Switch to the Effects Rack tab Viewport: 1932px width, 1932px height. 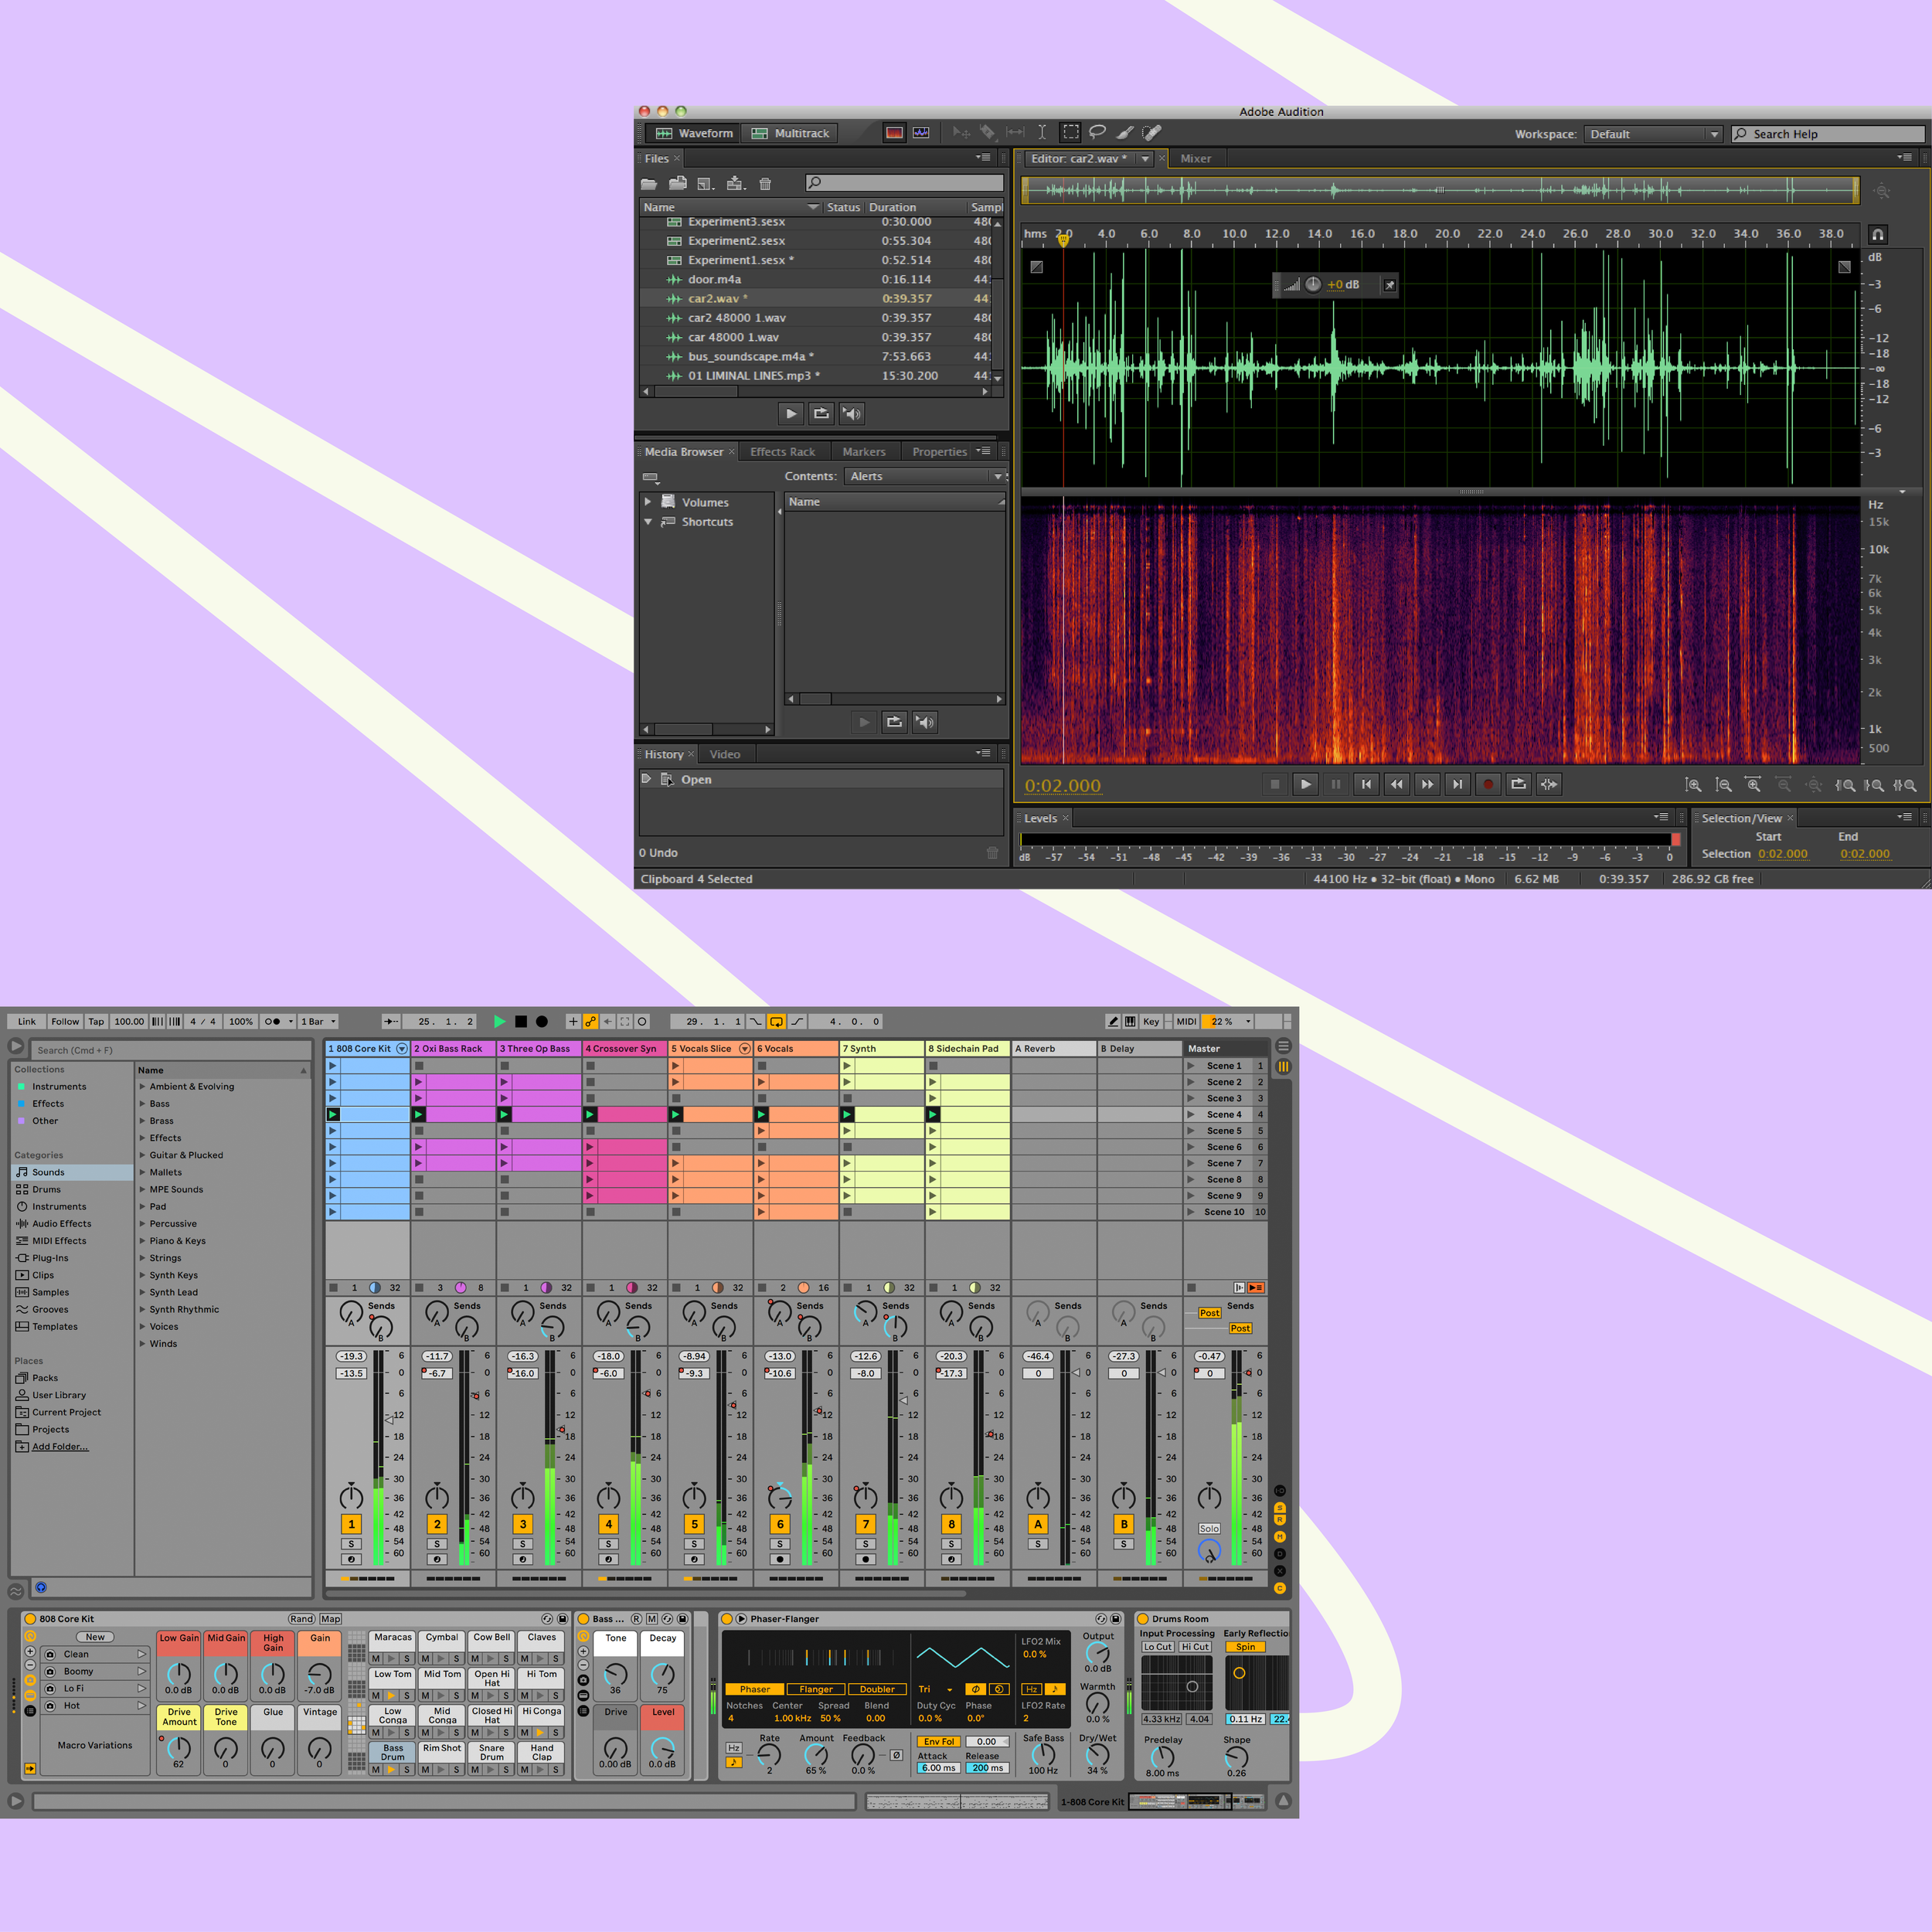coord(782,452)
